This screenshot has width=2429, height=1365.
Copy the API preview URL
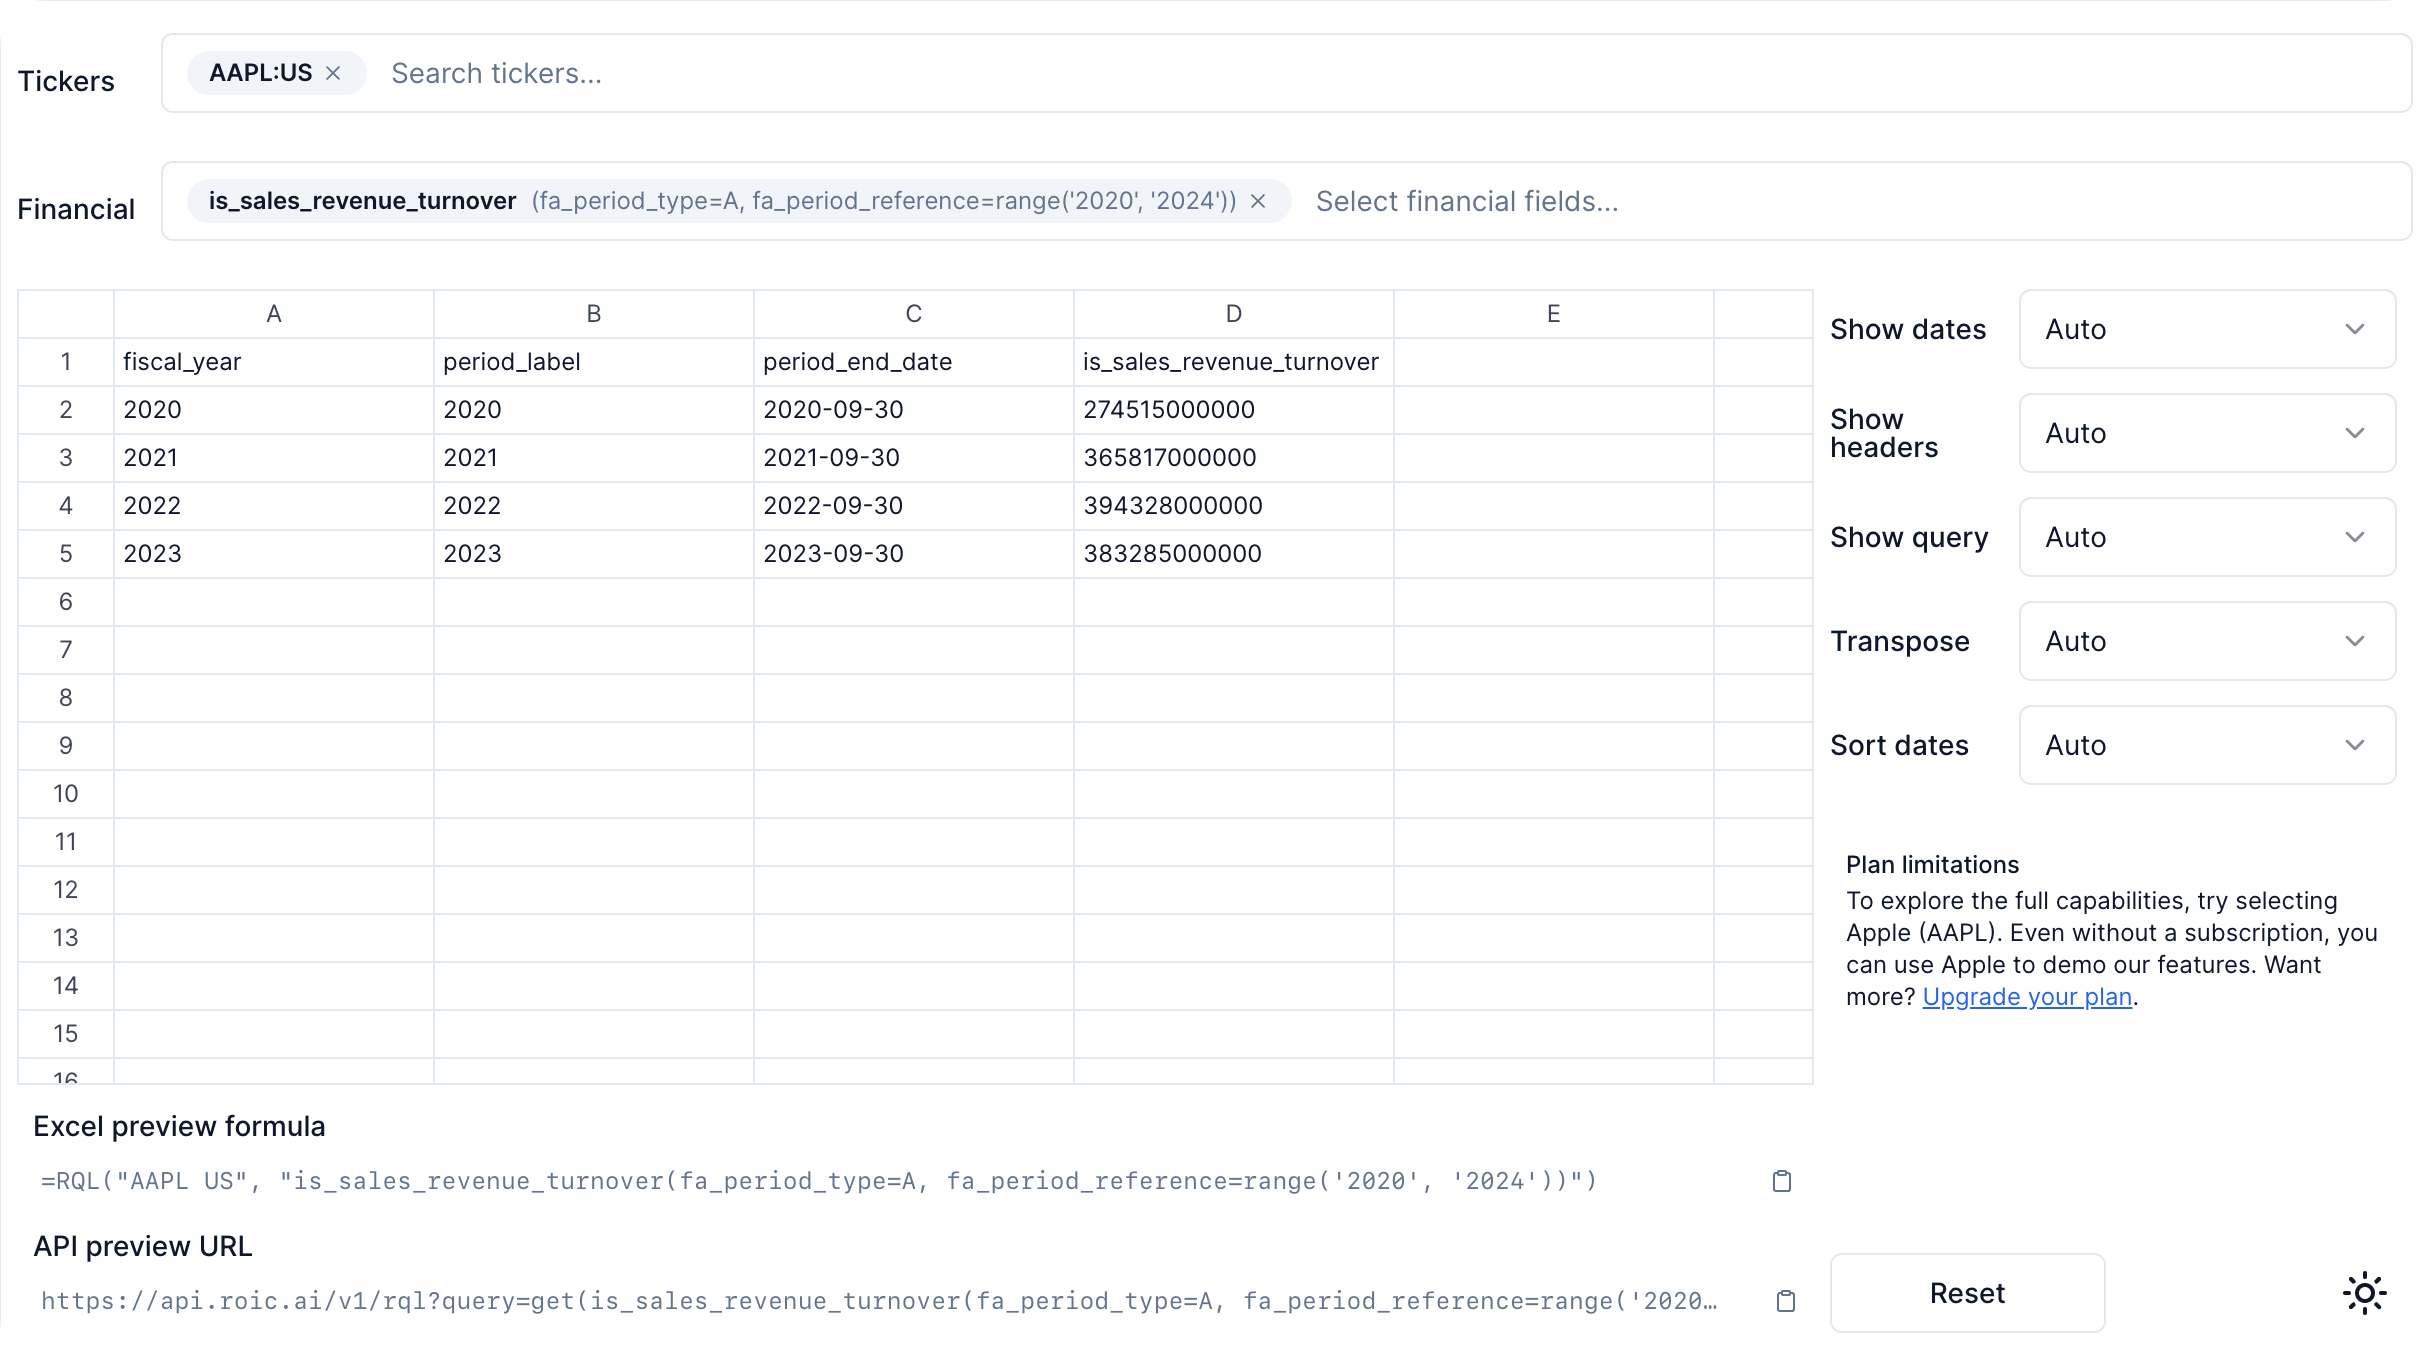(x=1785, y=1301)
